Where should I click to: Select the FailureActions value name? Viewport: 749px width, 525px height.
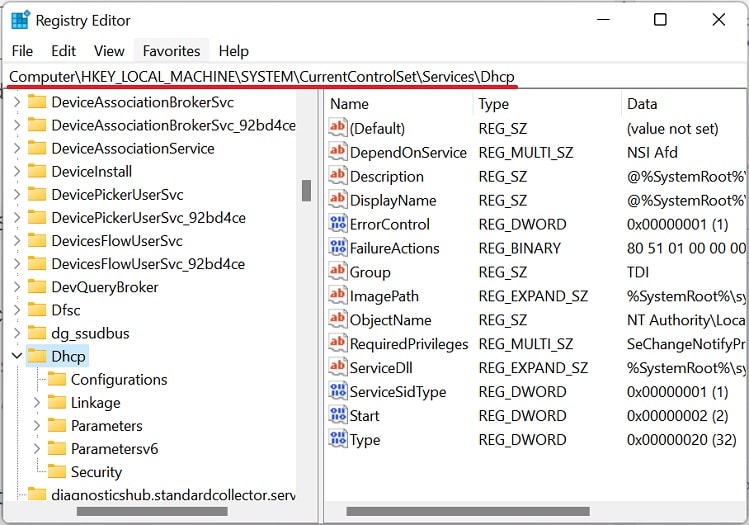pyautogui.click(x=395, y=248)
